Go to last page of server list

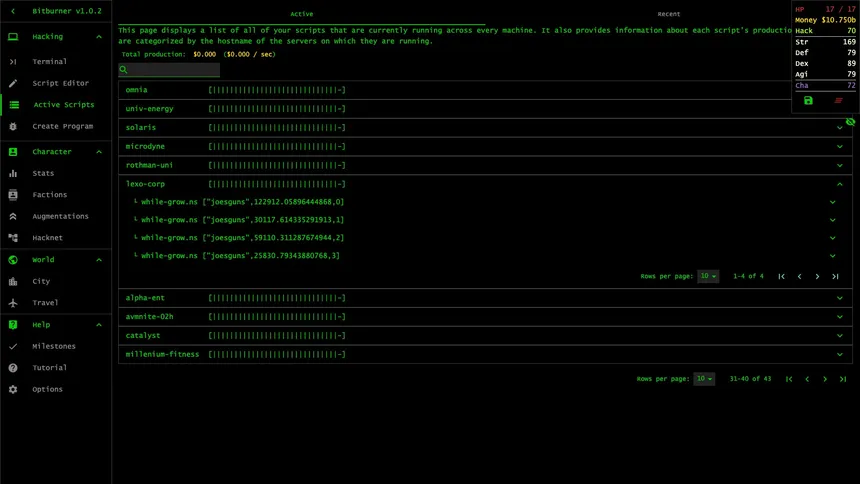pos(843,379)
